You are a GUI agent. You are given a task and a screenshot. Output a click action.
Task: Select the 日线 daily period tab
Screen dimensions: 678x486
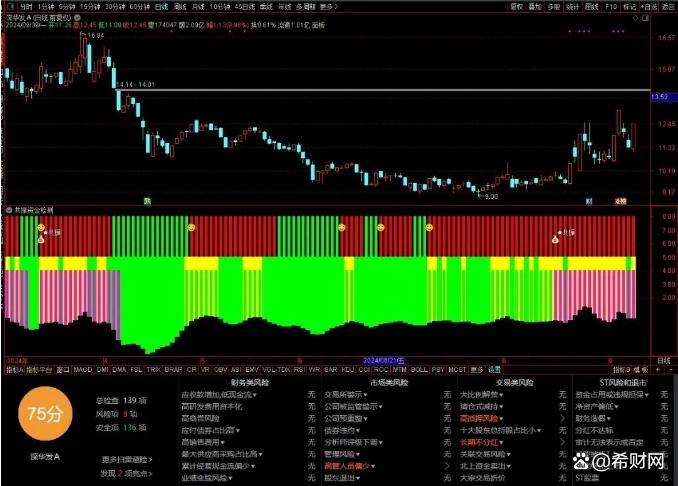(x=161, y=7)
